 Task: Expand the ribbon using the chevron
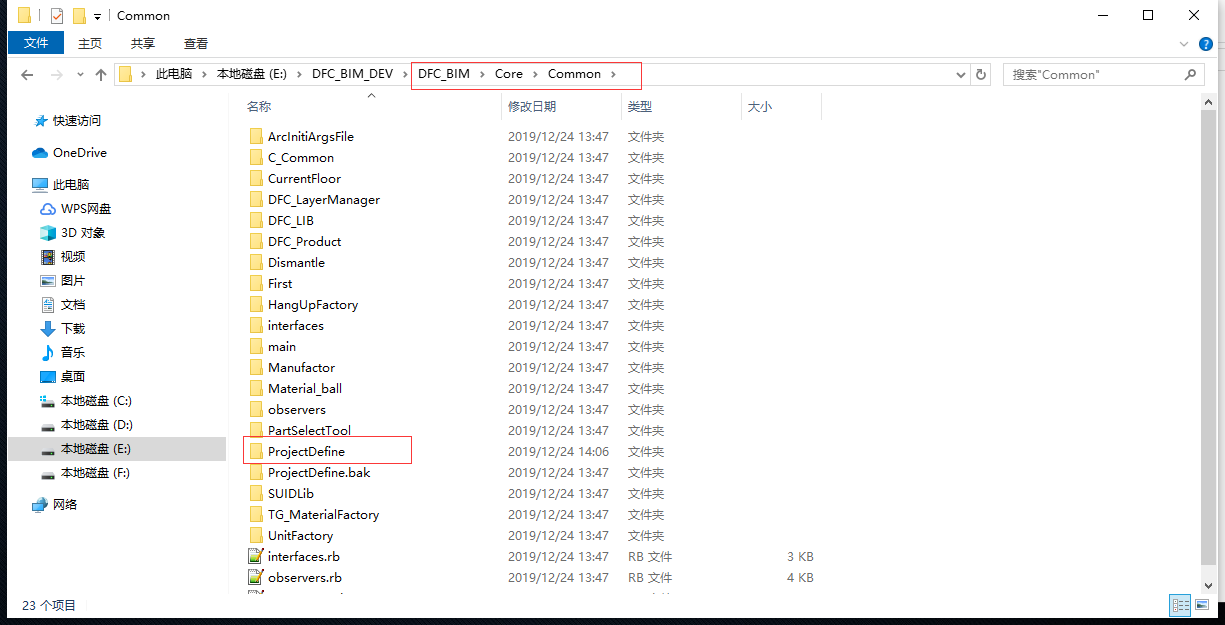coord(1187,44)
